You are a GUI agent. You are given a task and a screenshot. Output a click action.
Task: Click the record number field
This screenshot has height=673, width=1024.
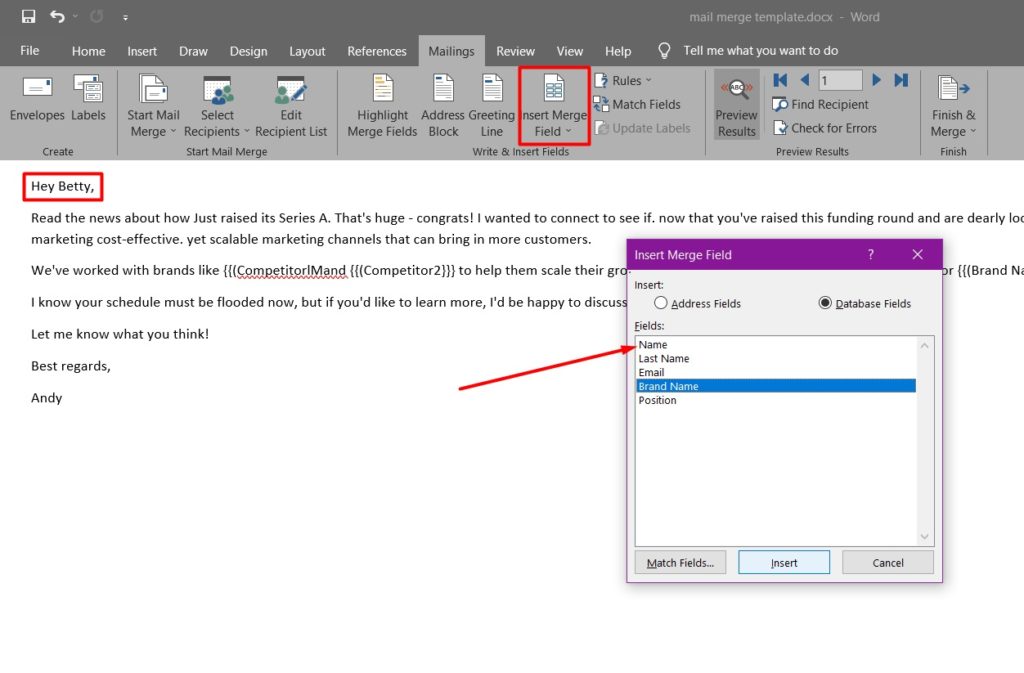[x=840, y=80]
